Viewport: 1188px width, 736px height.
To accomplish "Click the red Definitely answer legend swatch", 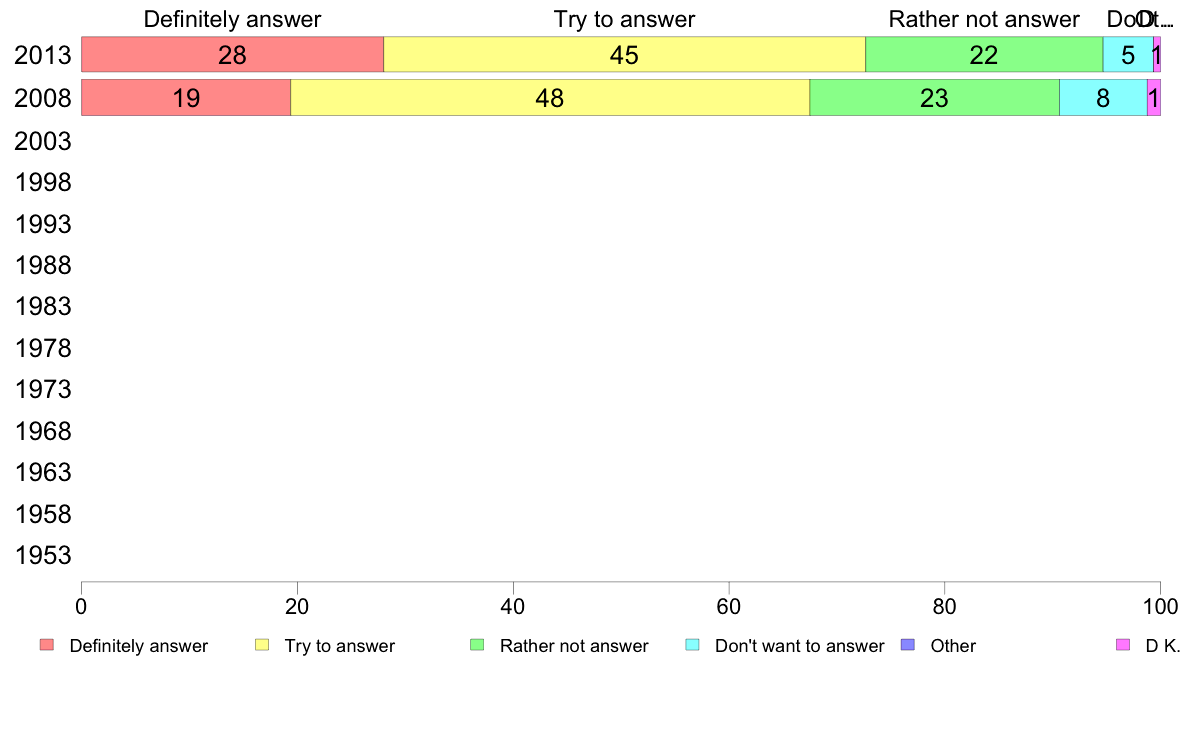I will click(47, 645).
